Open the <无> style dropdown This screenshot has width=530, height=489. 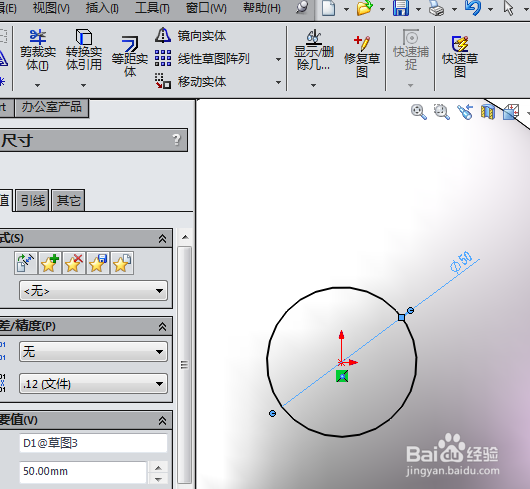[x=93, y=291]
